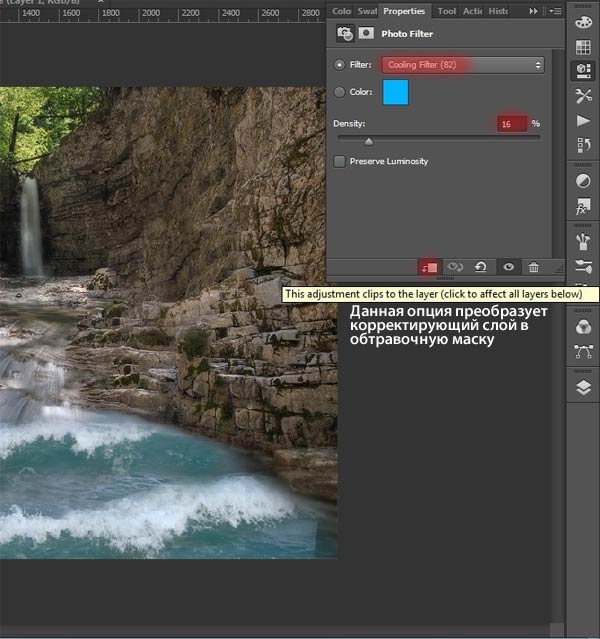Open Brush panel icon in dock
The image size is (600, 639).
583,266
